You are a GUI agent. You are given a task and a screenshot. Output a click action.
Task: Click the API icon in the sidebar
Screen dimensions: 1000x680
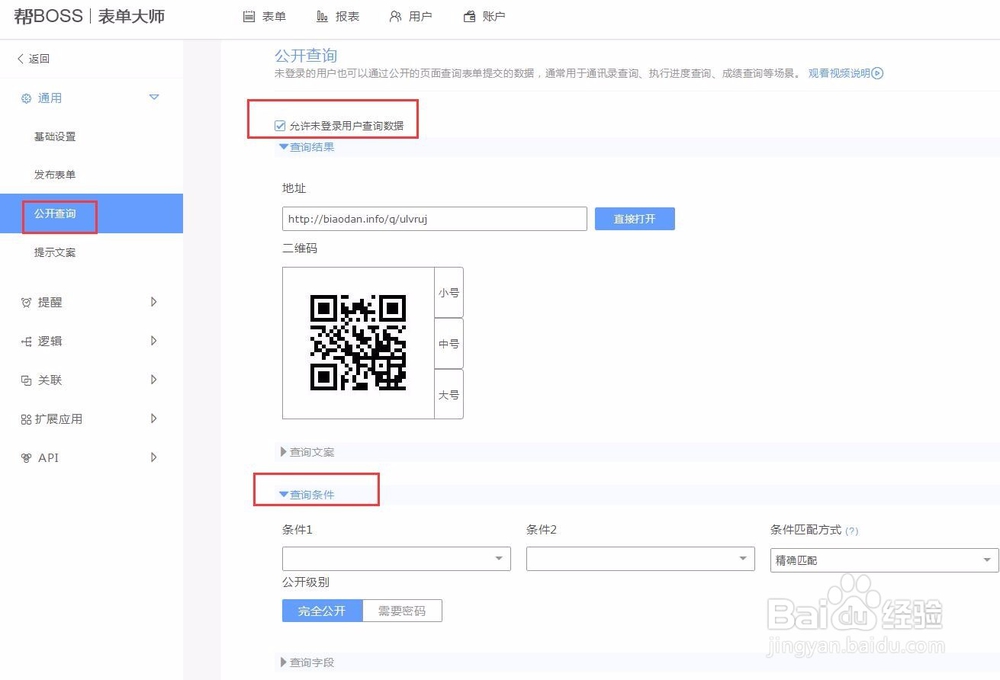26,458
